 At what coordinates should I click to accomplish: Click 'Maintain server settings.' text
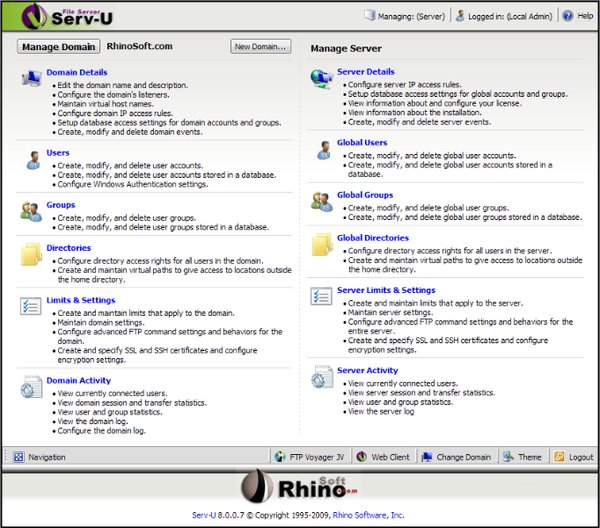click(x=390, y=312)
